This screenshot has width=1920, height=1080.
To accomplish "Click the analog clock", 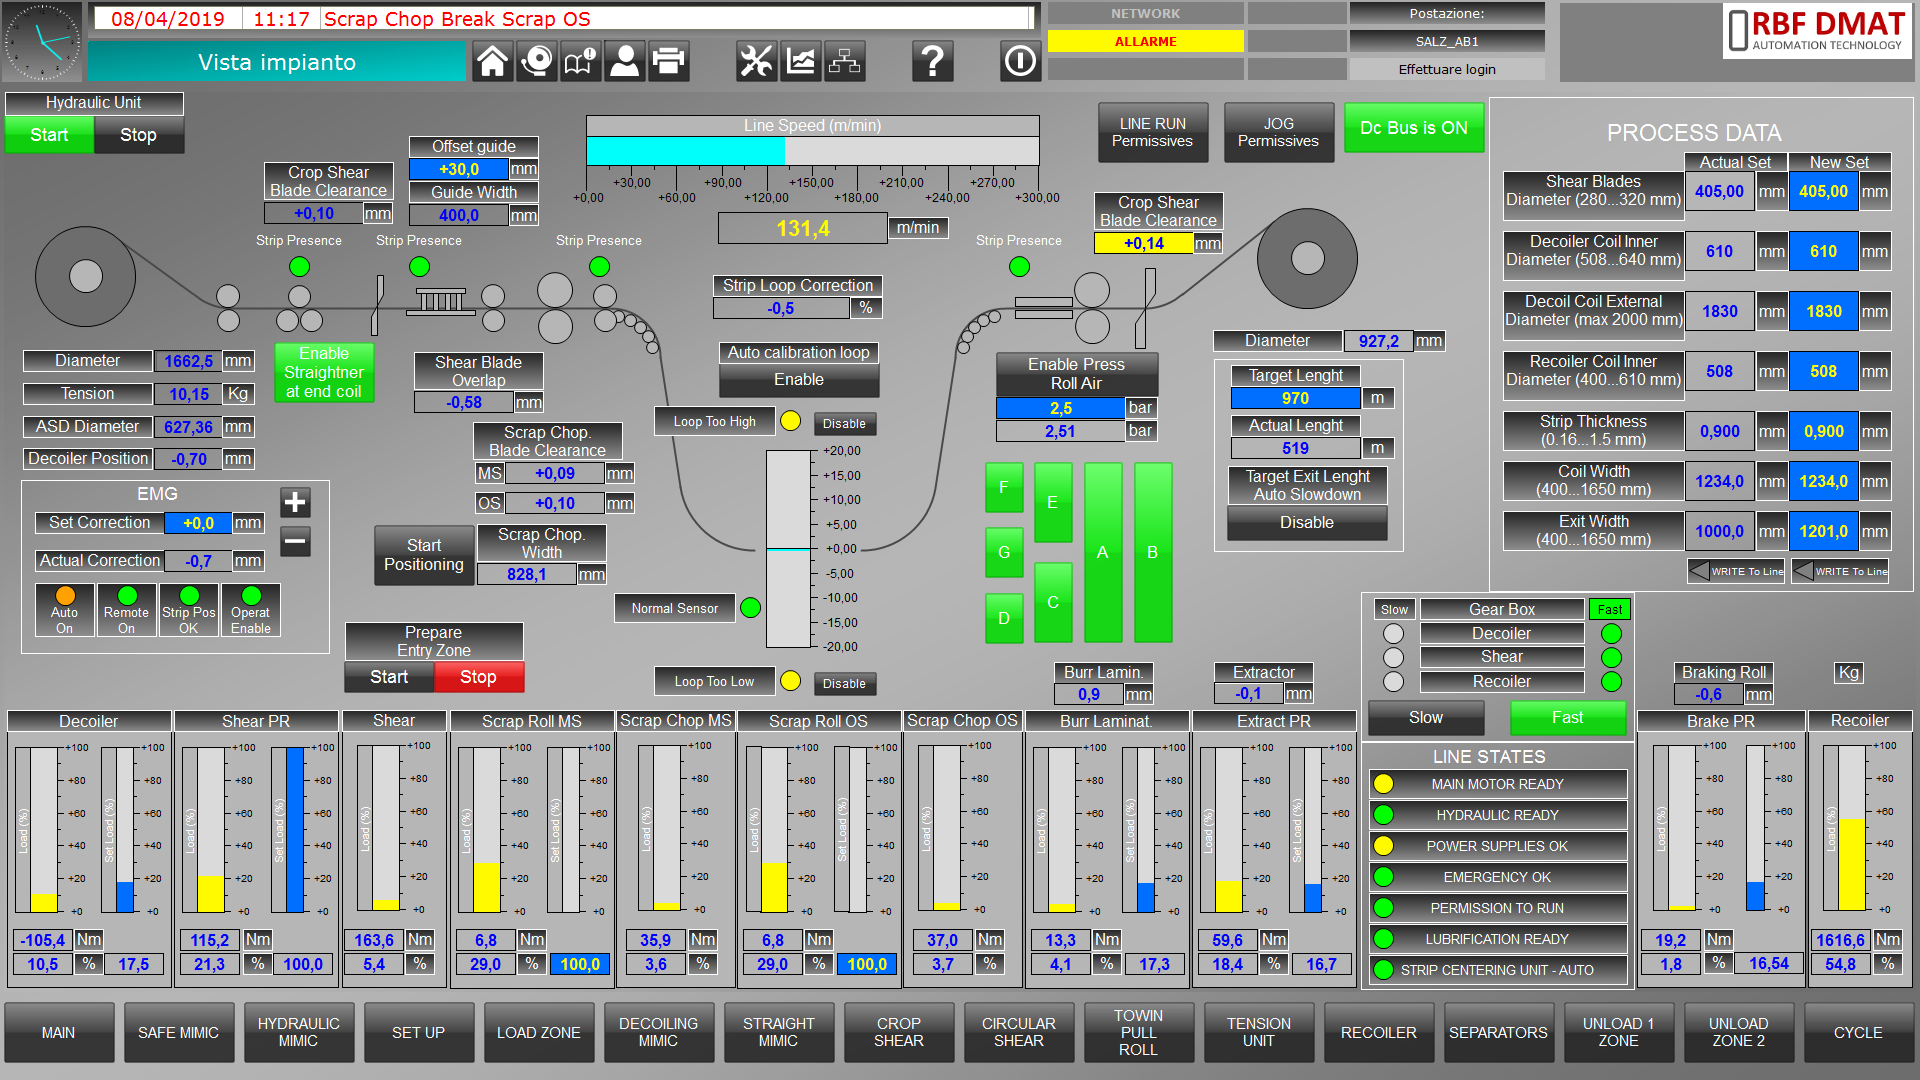I will pyautogui.click(x=42, y=42).
